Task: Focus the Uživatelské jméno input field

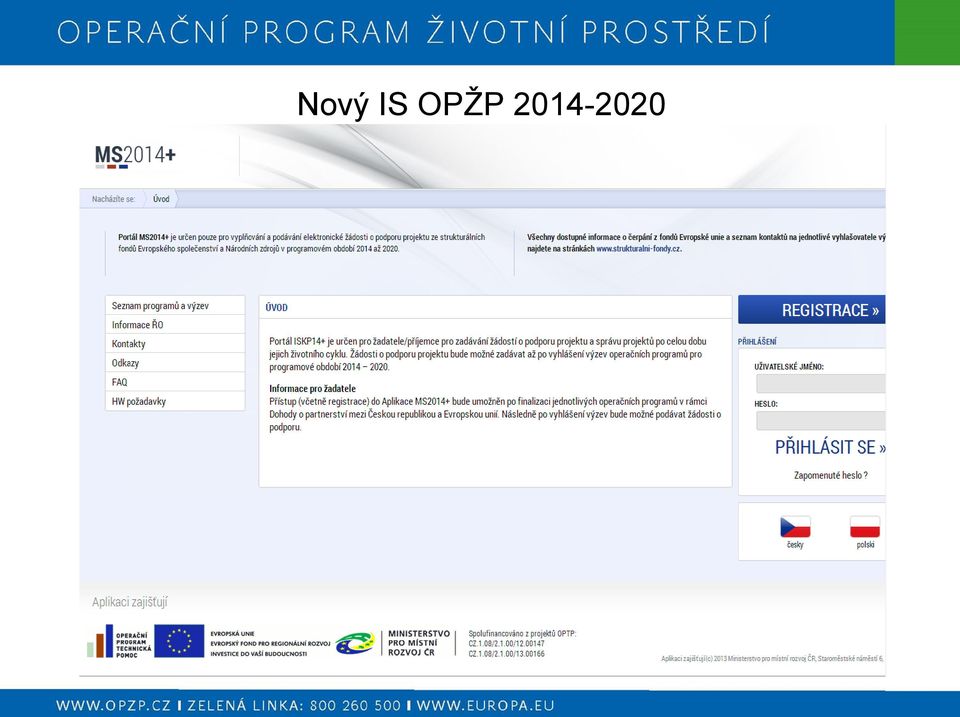Action: point(820,383)
